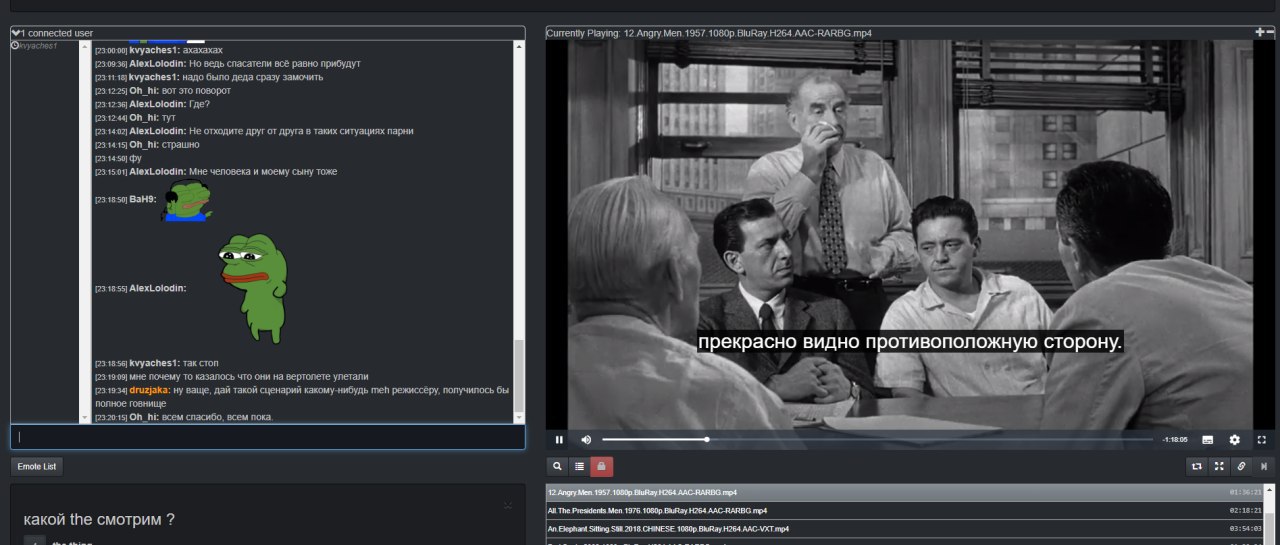Click the 'Currently Playing' video title text
This screenshot has width=1280, height=545.
click(708, 33)
